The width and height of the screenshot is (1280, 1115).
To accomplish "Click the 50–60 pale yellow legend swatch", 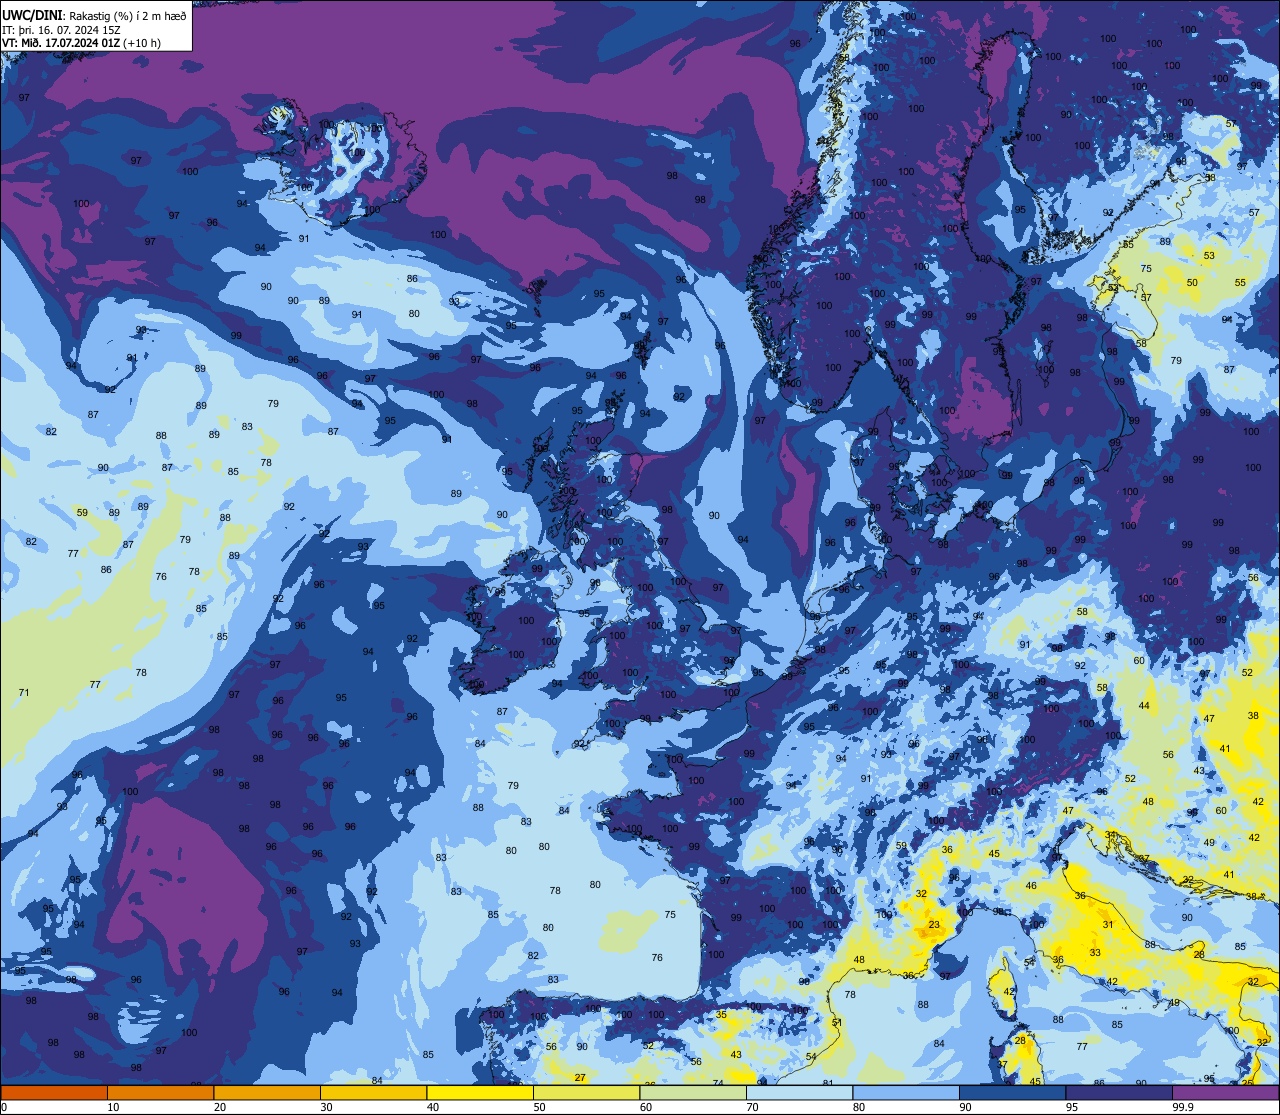I will [x=586, y=1092].
